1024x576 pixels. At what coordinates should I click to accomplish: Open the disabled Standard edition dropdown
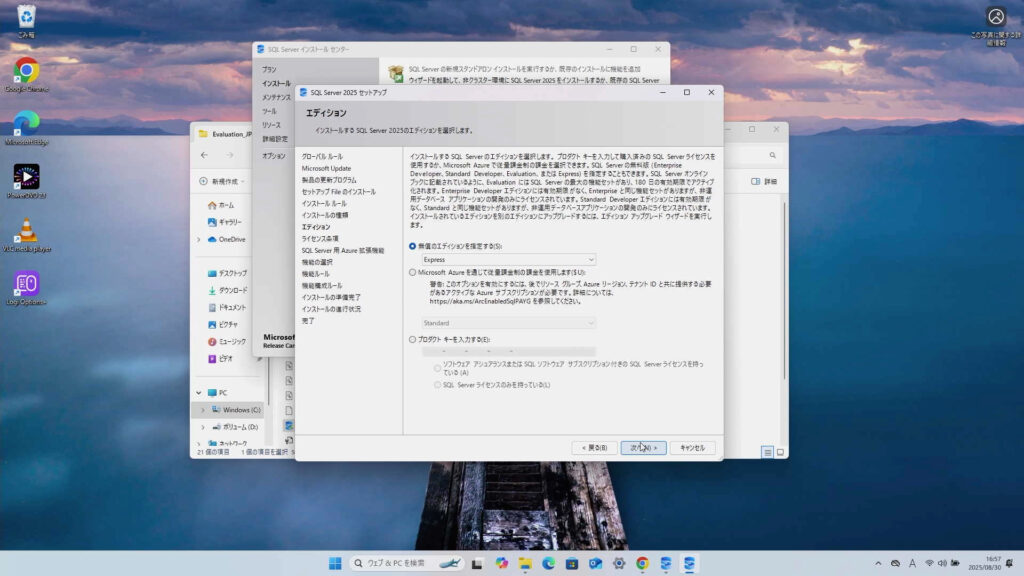pyautogui.click(x=508, y=323)
